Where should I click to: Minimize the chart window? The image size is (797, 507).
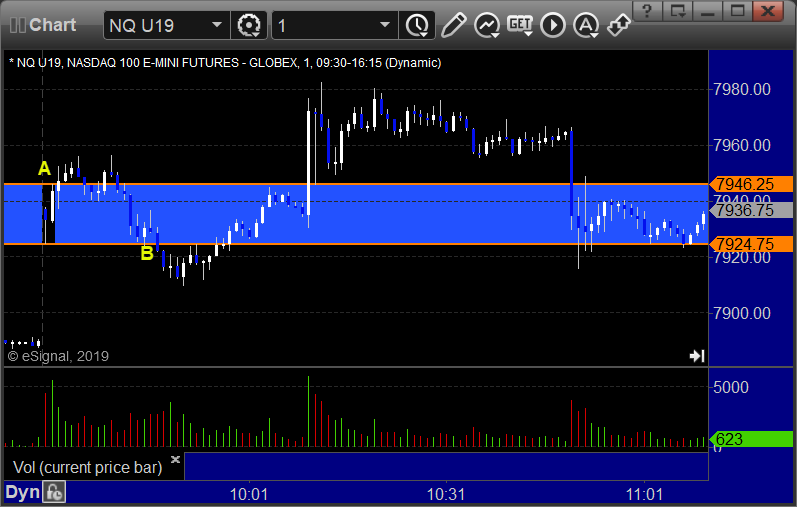click(708, 11)
